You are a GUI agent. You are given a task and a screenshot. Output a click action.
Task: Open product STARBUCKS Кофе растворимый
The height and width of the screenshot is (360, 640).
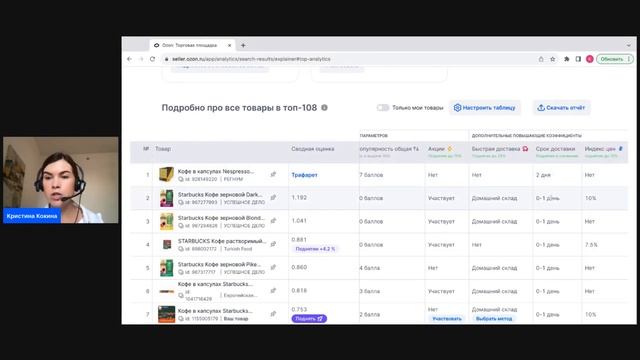click(x=222, y=241)
